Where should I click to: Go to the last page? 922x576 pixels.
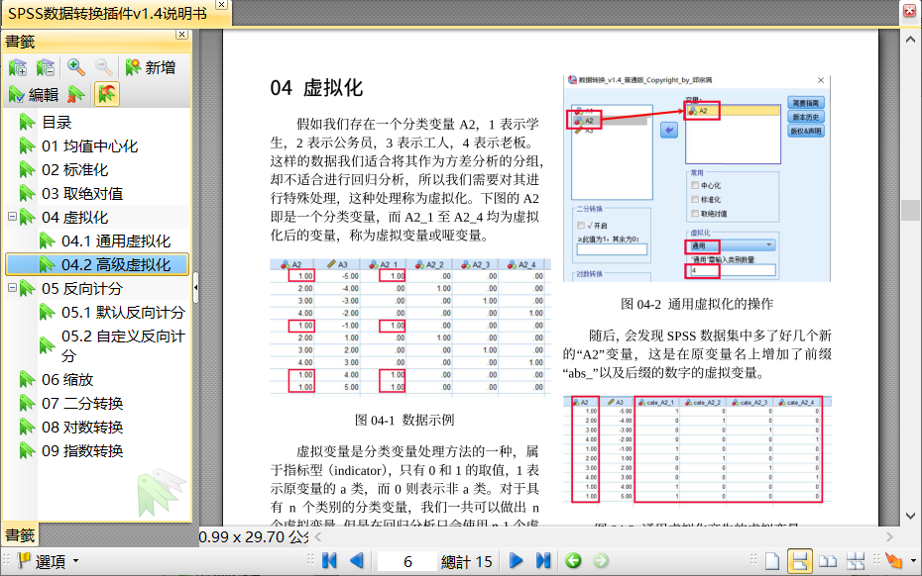point(543,561)
